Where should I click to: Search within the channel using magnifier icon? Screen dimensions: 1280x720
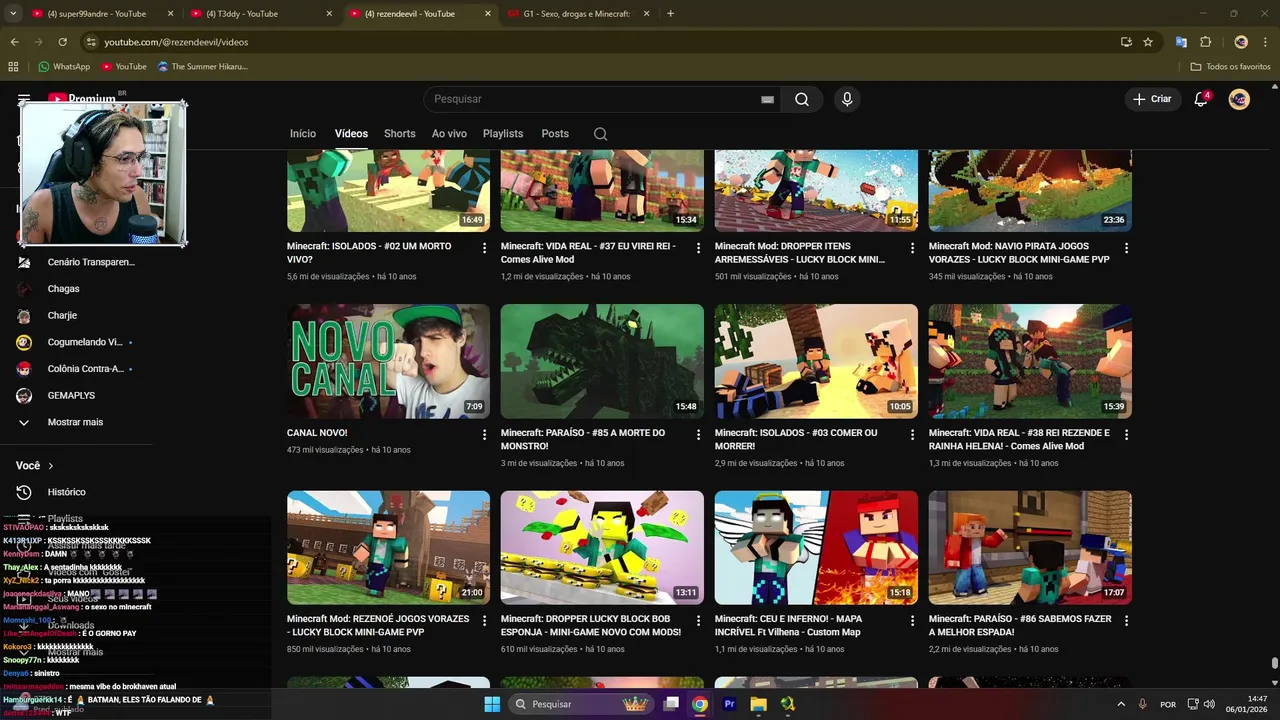pyautogui.click(x=600, y=134)
